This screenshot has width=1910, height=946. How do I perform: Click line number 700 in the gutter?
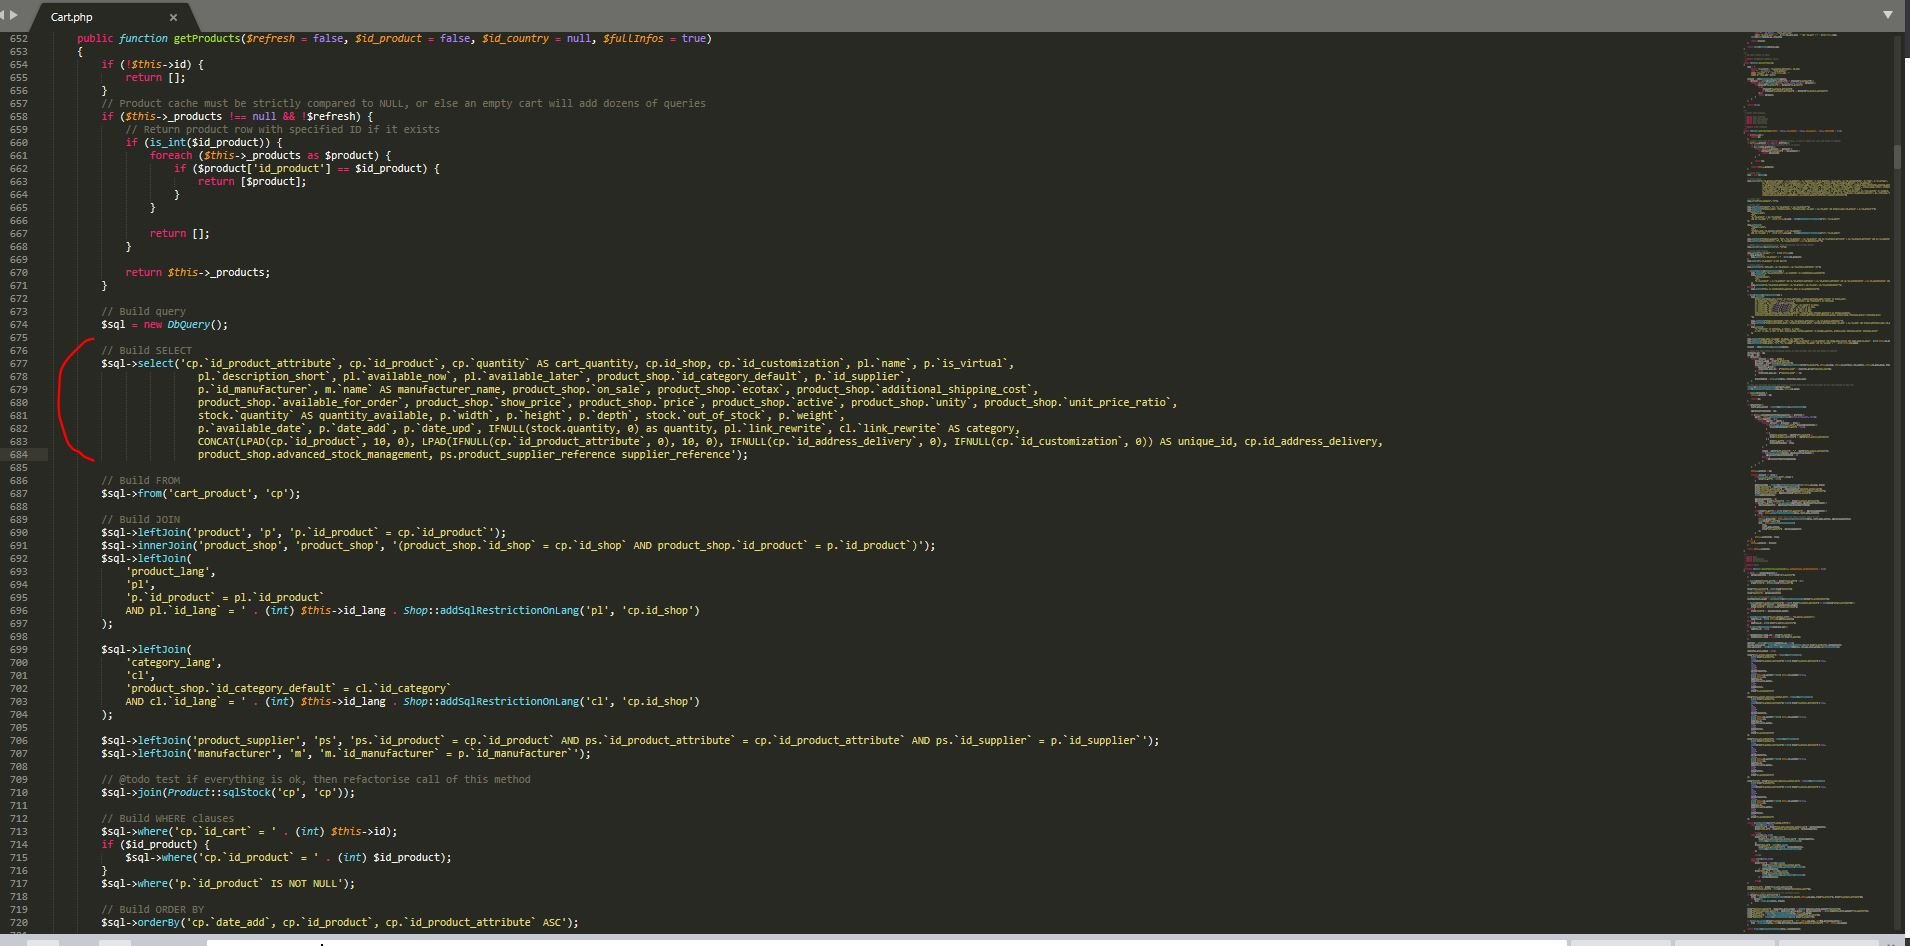click(19, 663)
